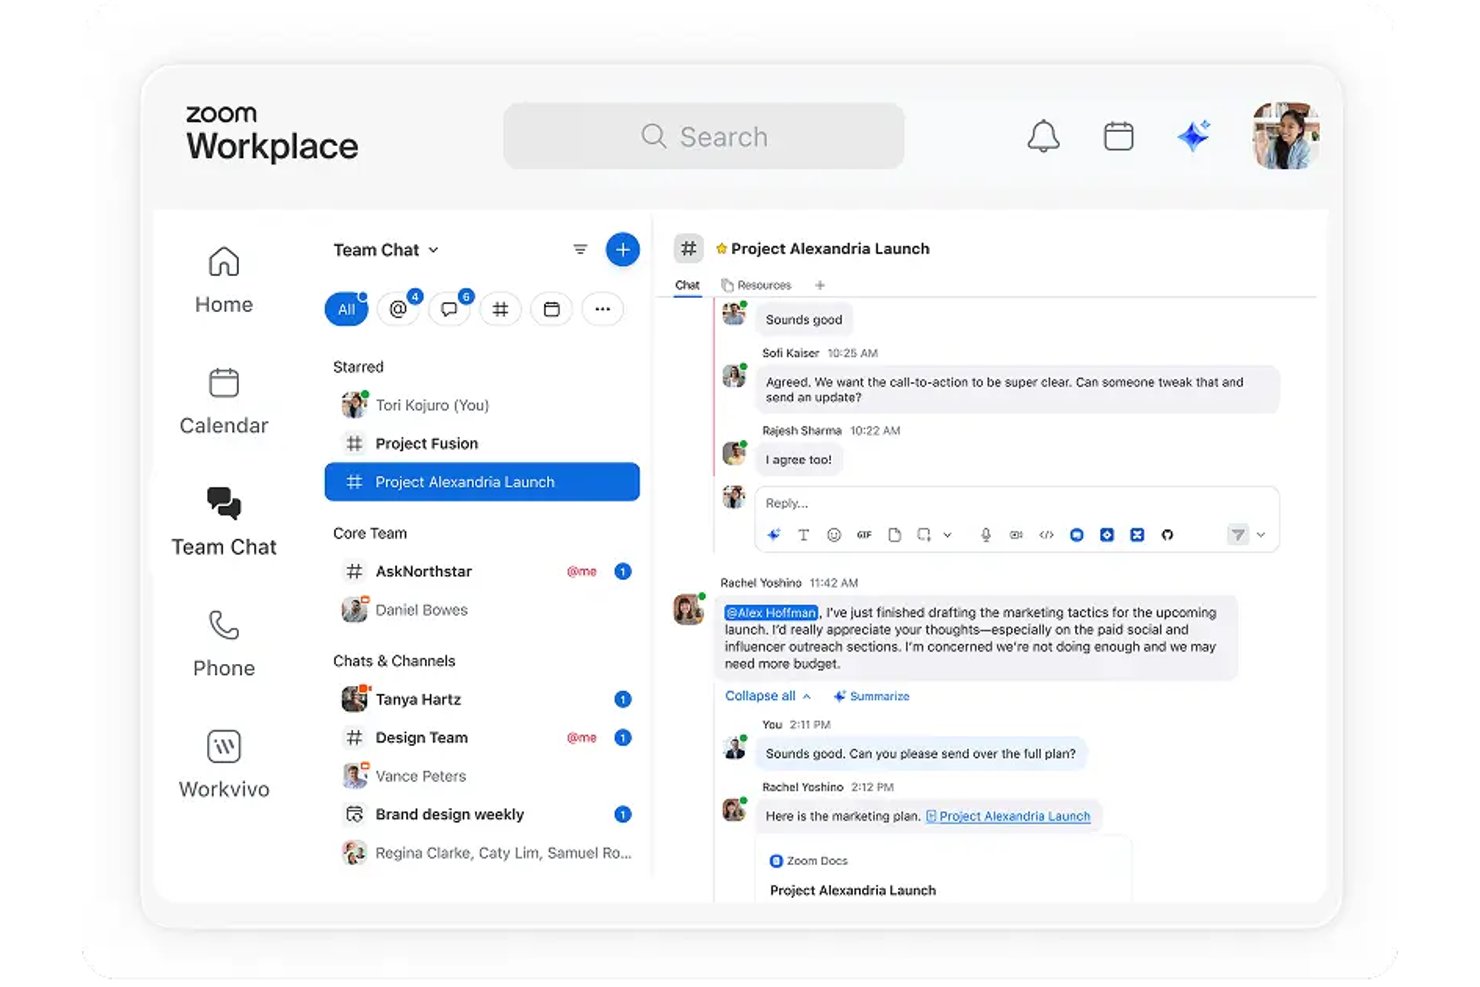Select the All filter pill
The width and height of the screenshot is (1480, 987).
point(346,309)
